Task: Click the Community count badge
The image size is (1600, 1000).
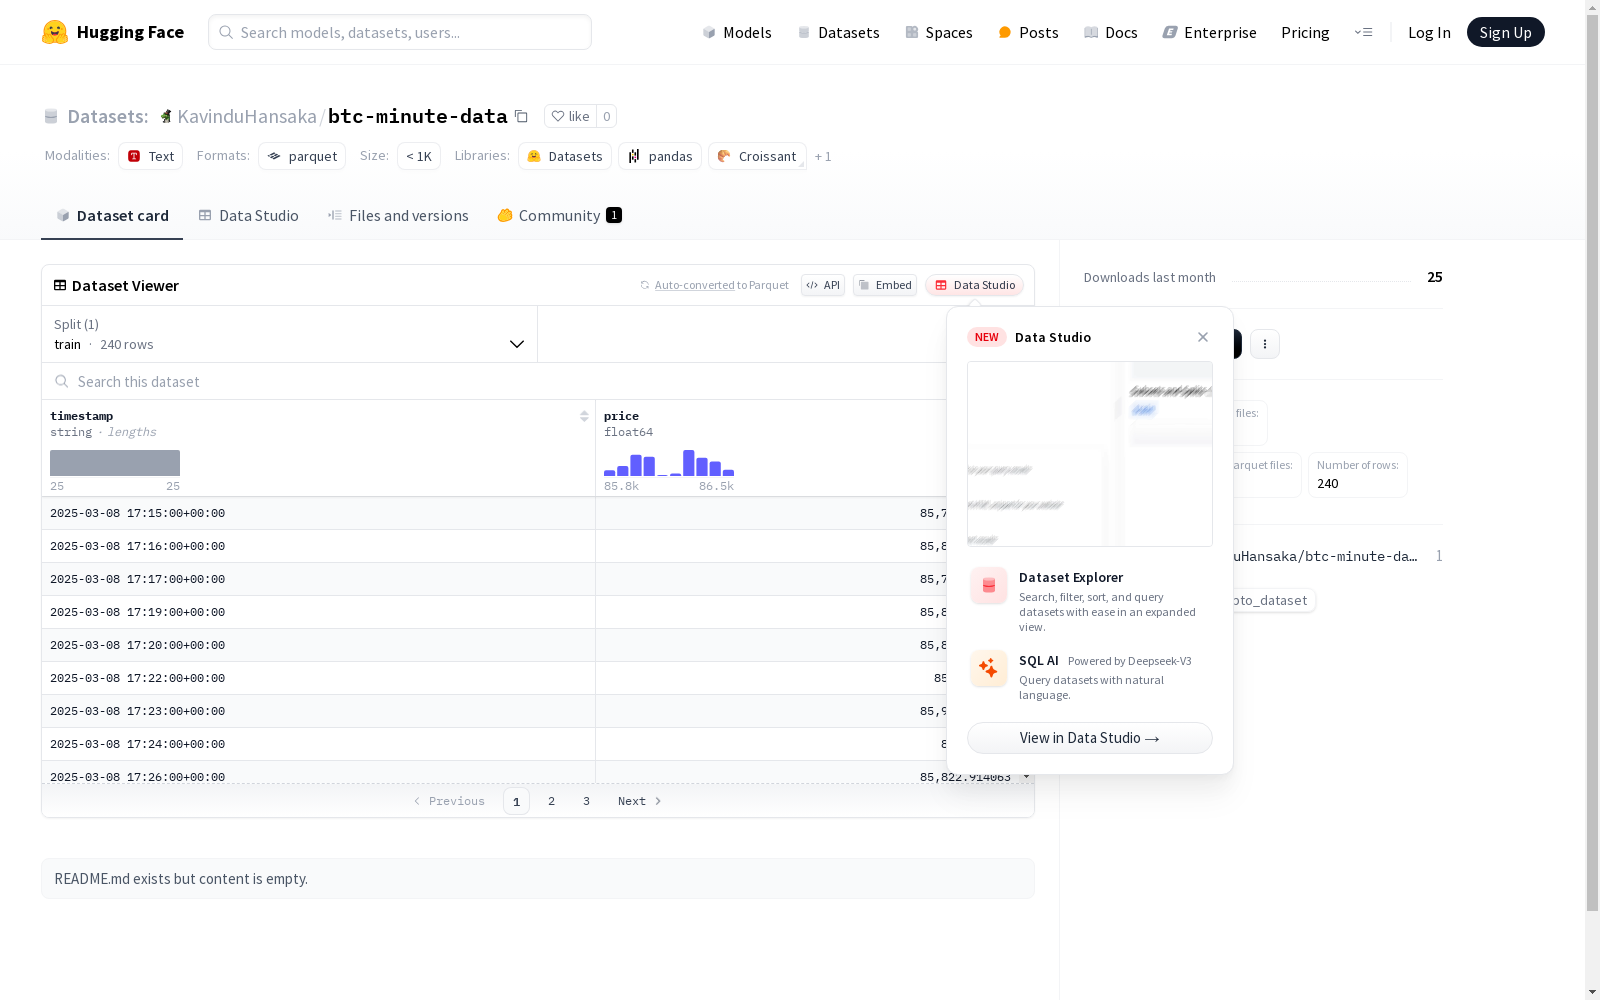Action: point(614,215)
